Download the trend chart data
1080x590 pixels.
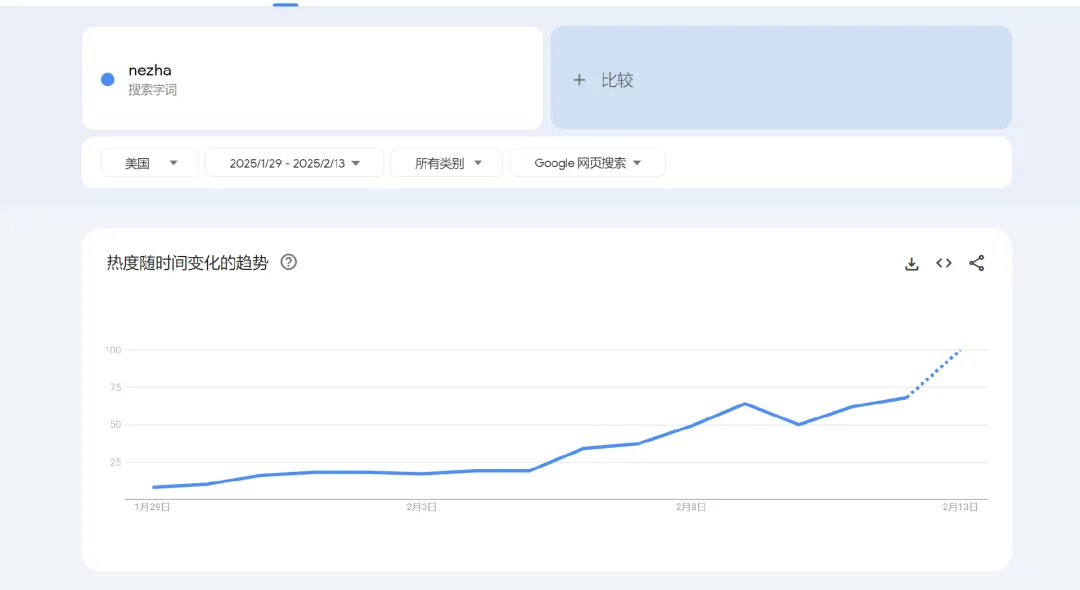coord(911,264)
